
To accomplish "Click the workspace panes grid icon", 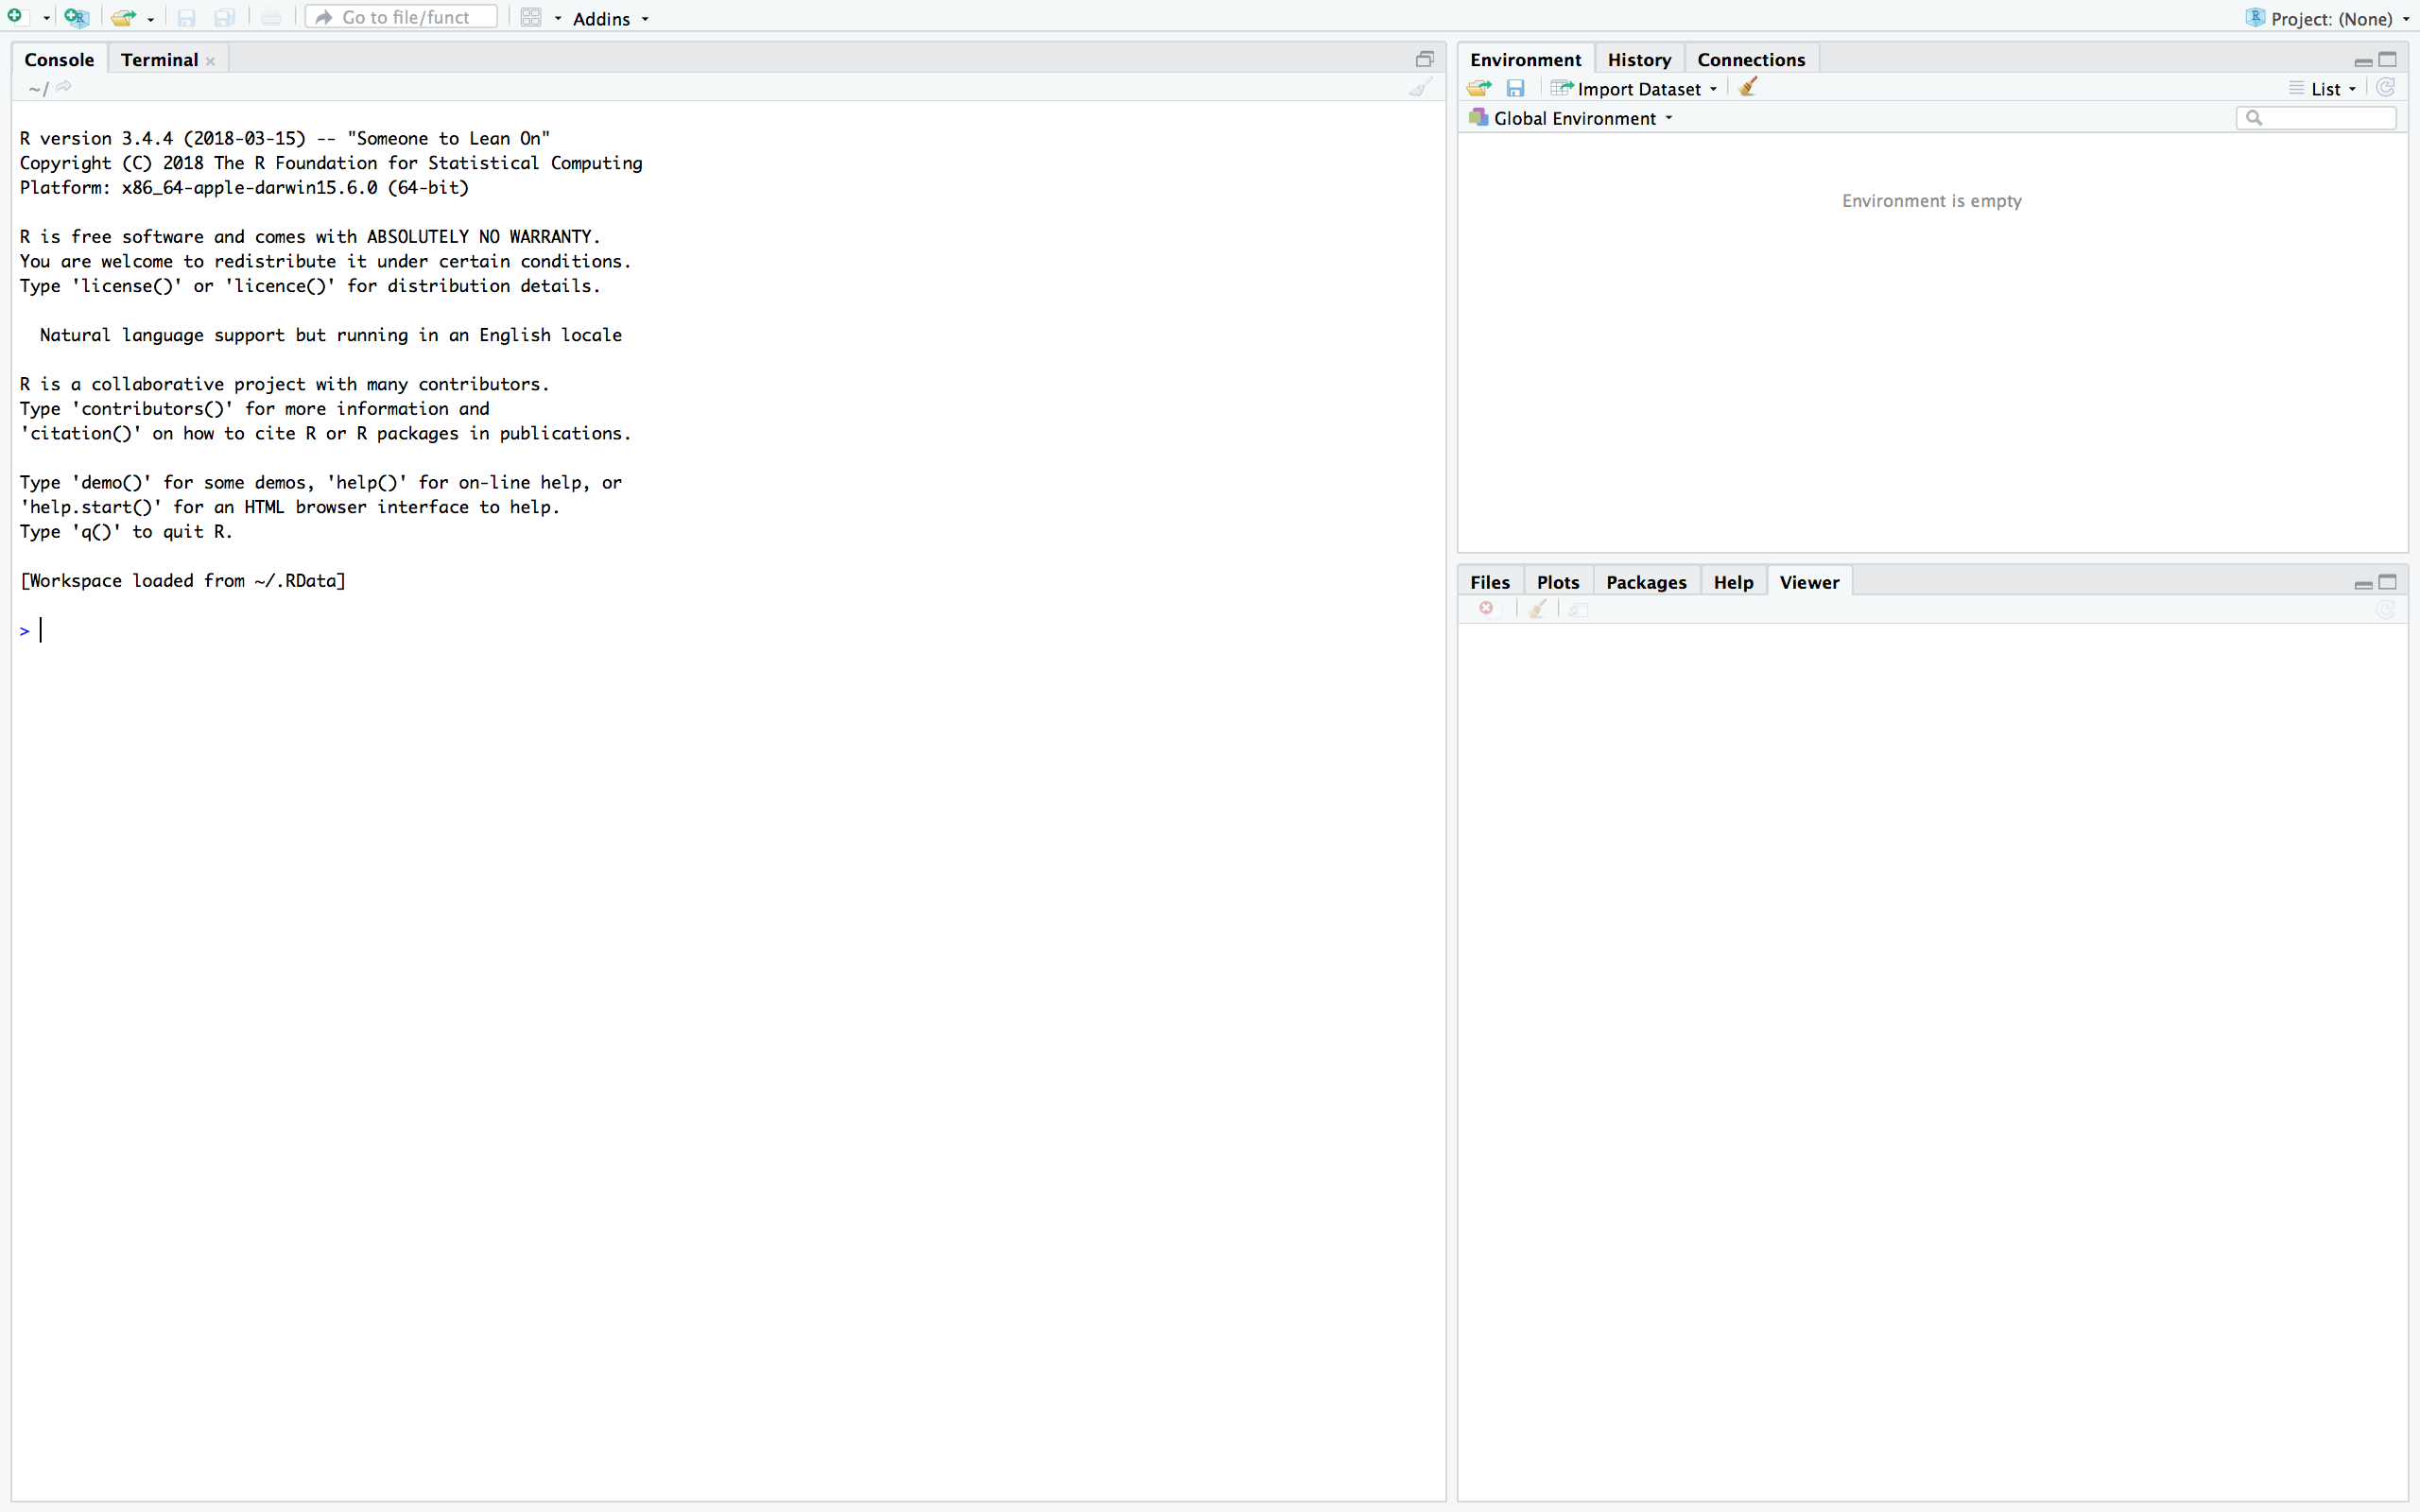I will (531, 17).
